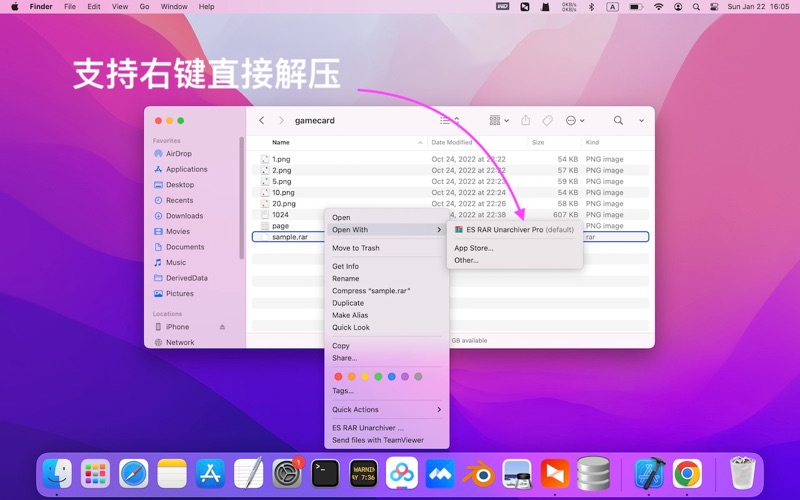Select the Downloads sidebar folder
800x500 pixels.
(x=179, y=216)
